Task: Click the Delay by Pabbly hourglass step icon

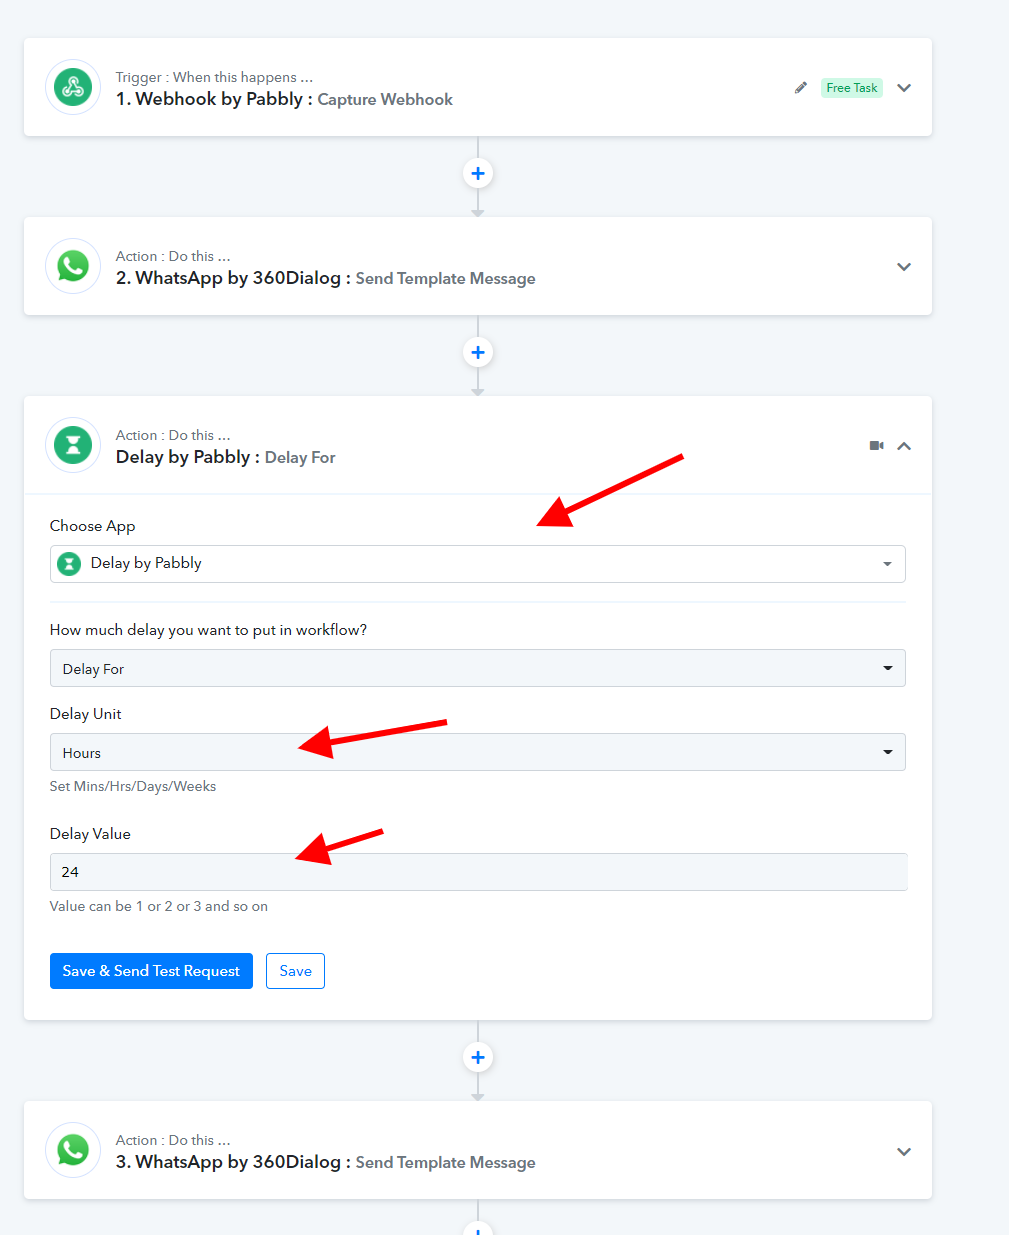Action: [x=73, y=445]
